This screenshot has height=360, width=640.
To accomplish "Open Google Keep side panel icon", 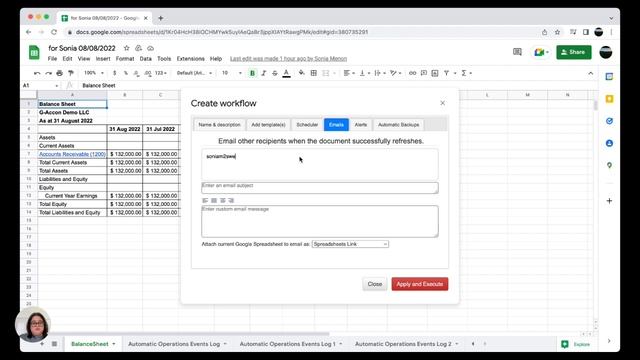I will tap(609, 99).
